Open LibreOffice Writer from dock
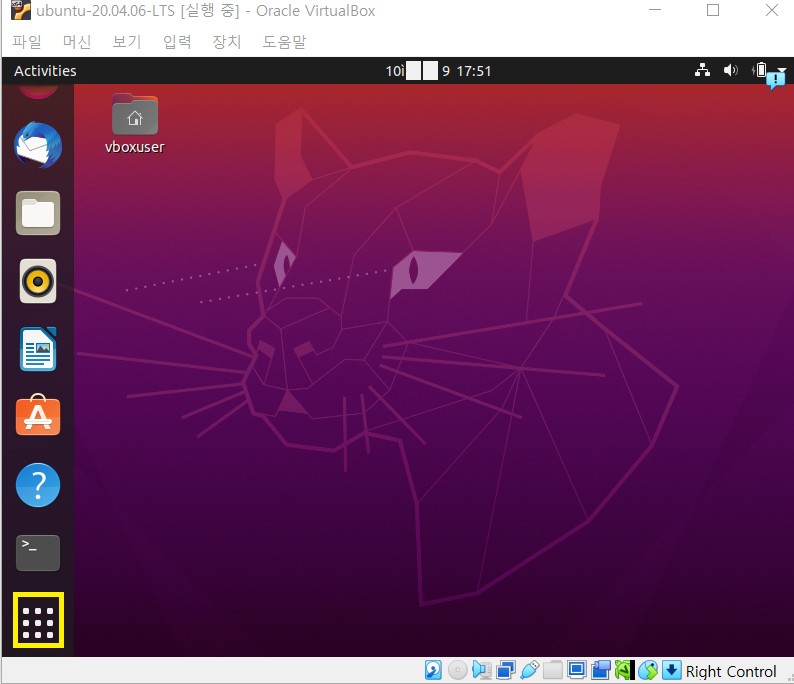 [x=38, y=349]
